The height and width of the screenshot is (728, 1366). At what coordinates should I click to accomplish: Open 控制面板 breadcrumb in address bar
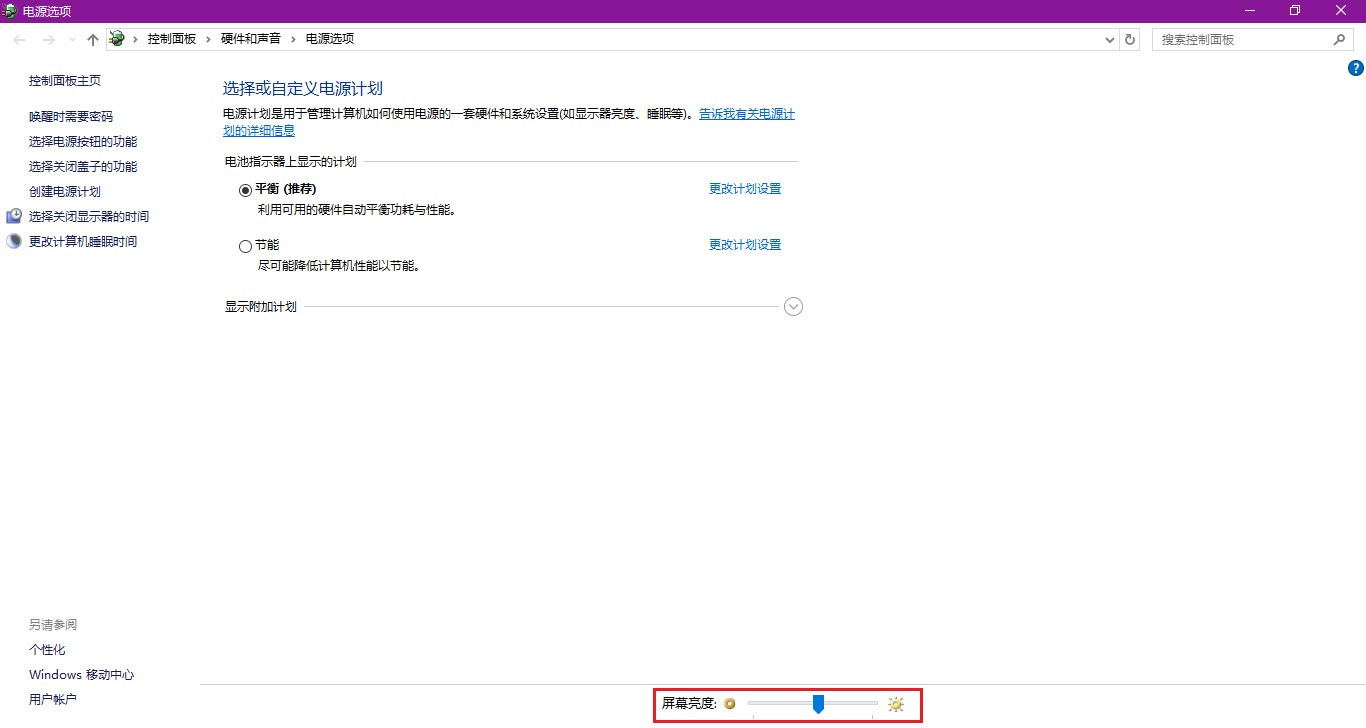click(172, 39)
